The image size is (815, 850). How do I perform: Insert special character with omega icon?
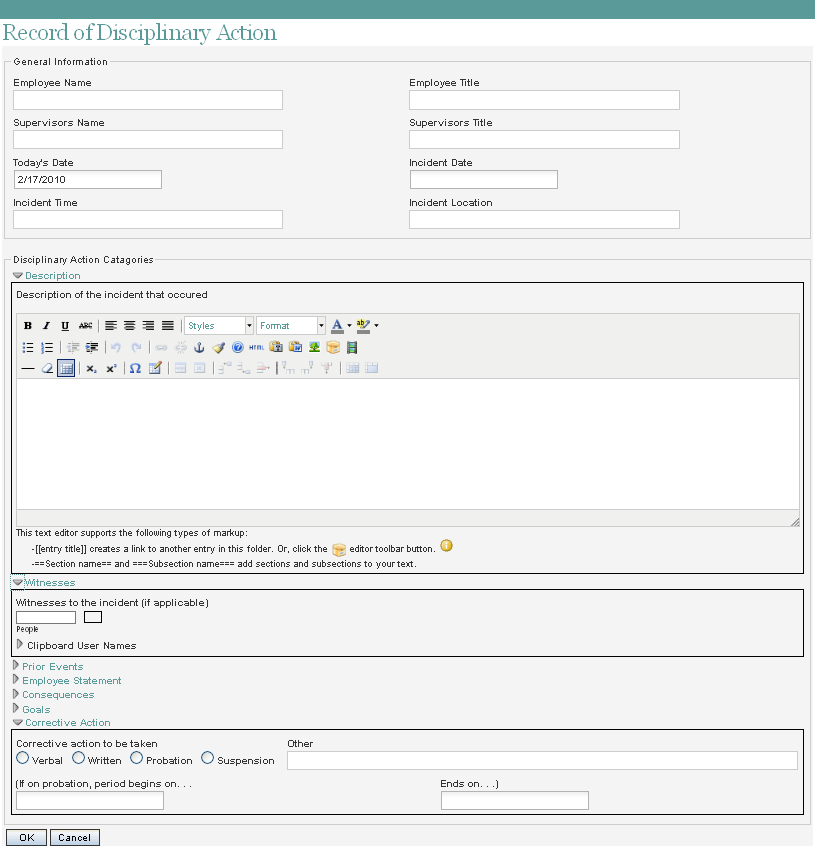point(136,369)
